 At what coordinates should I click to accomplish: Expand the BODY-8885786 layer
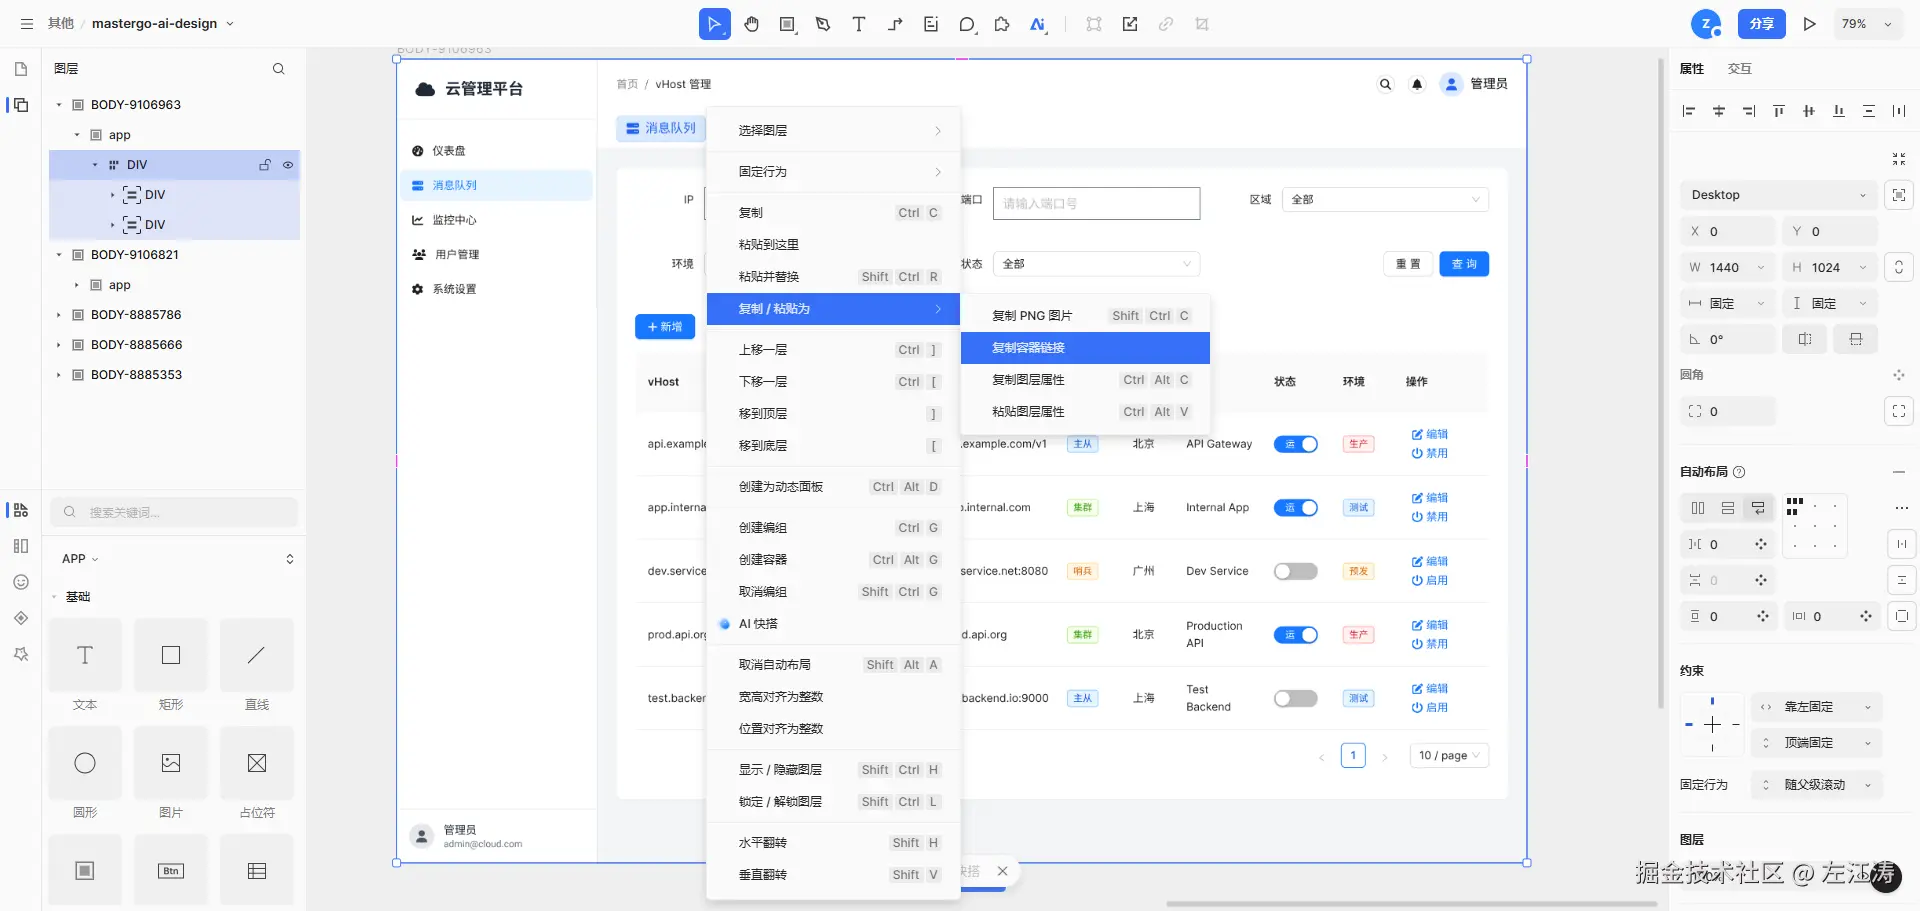(x=59, y=315)
